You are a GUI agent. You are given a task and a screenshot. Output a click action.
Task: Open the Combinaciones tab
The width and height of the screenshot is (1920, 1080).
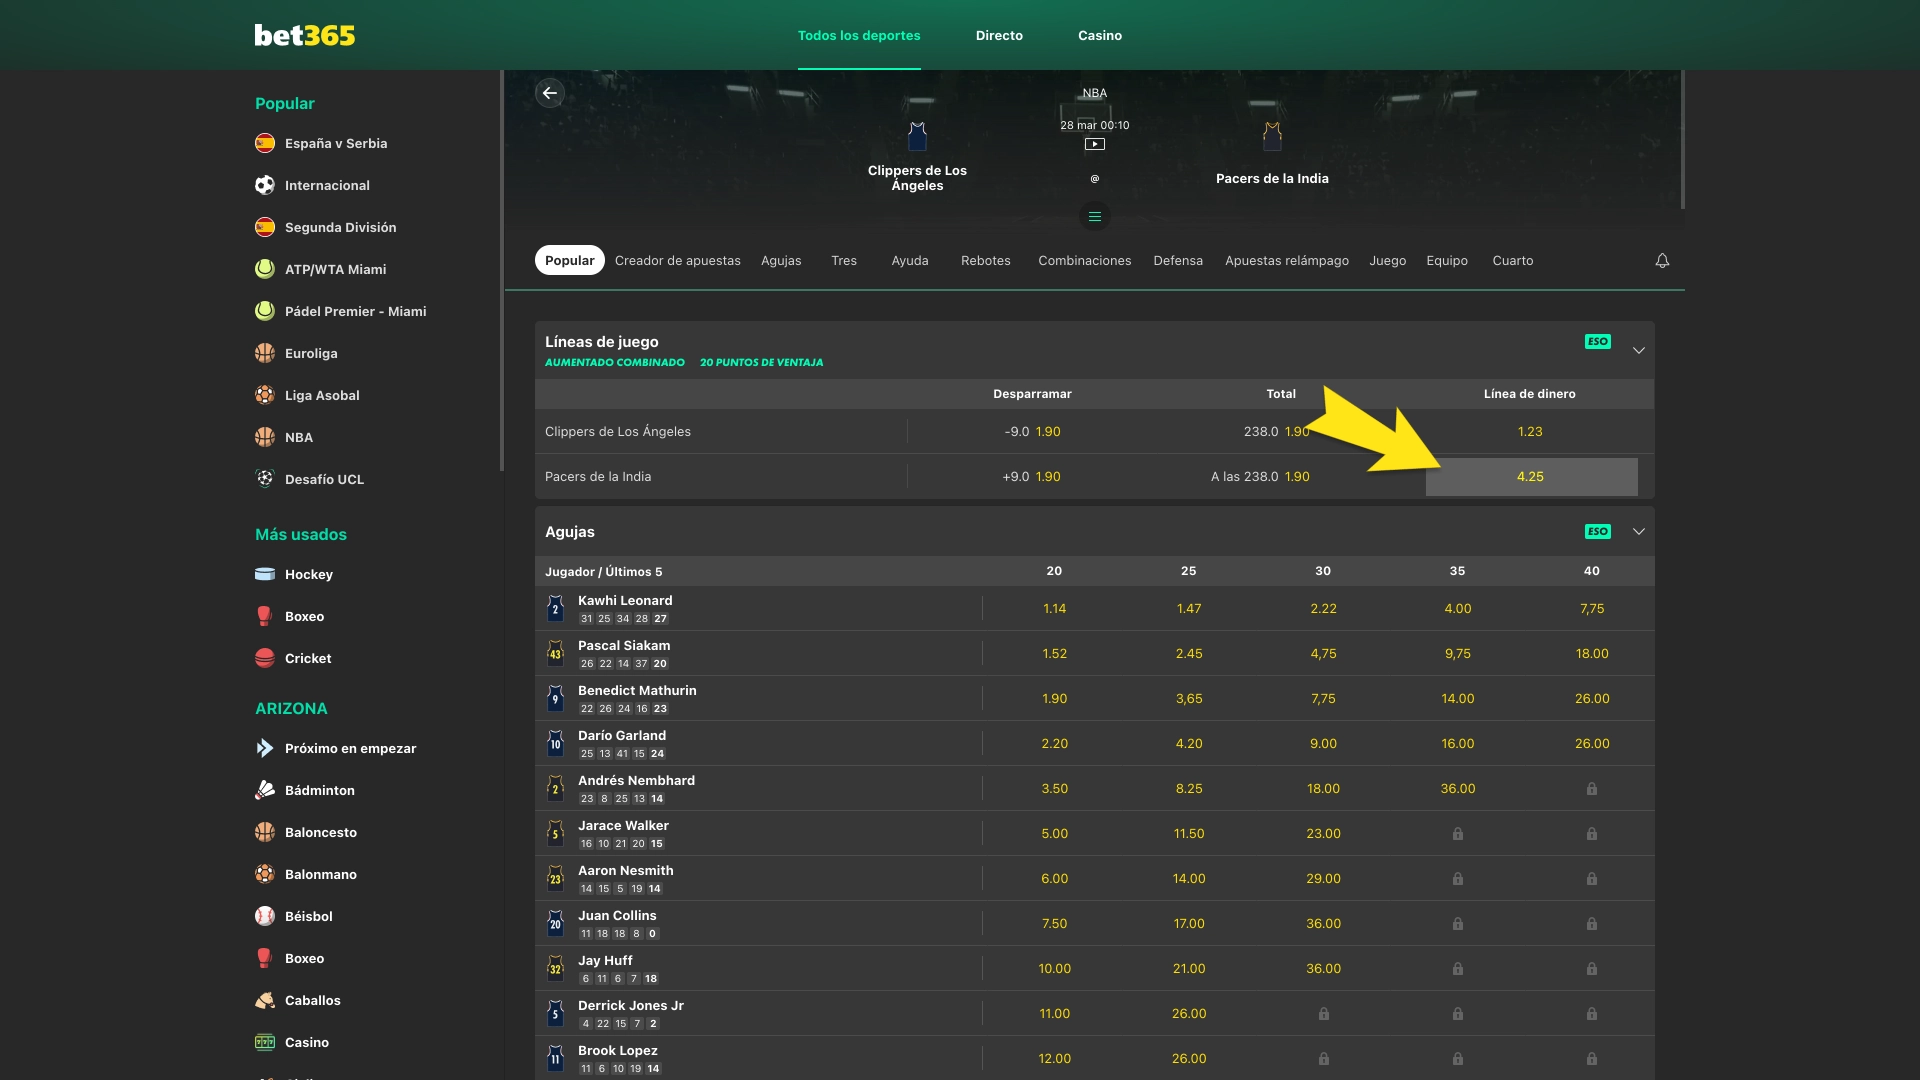[1085, 260]
